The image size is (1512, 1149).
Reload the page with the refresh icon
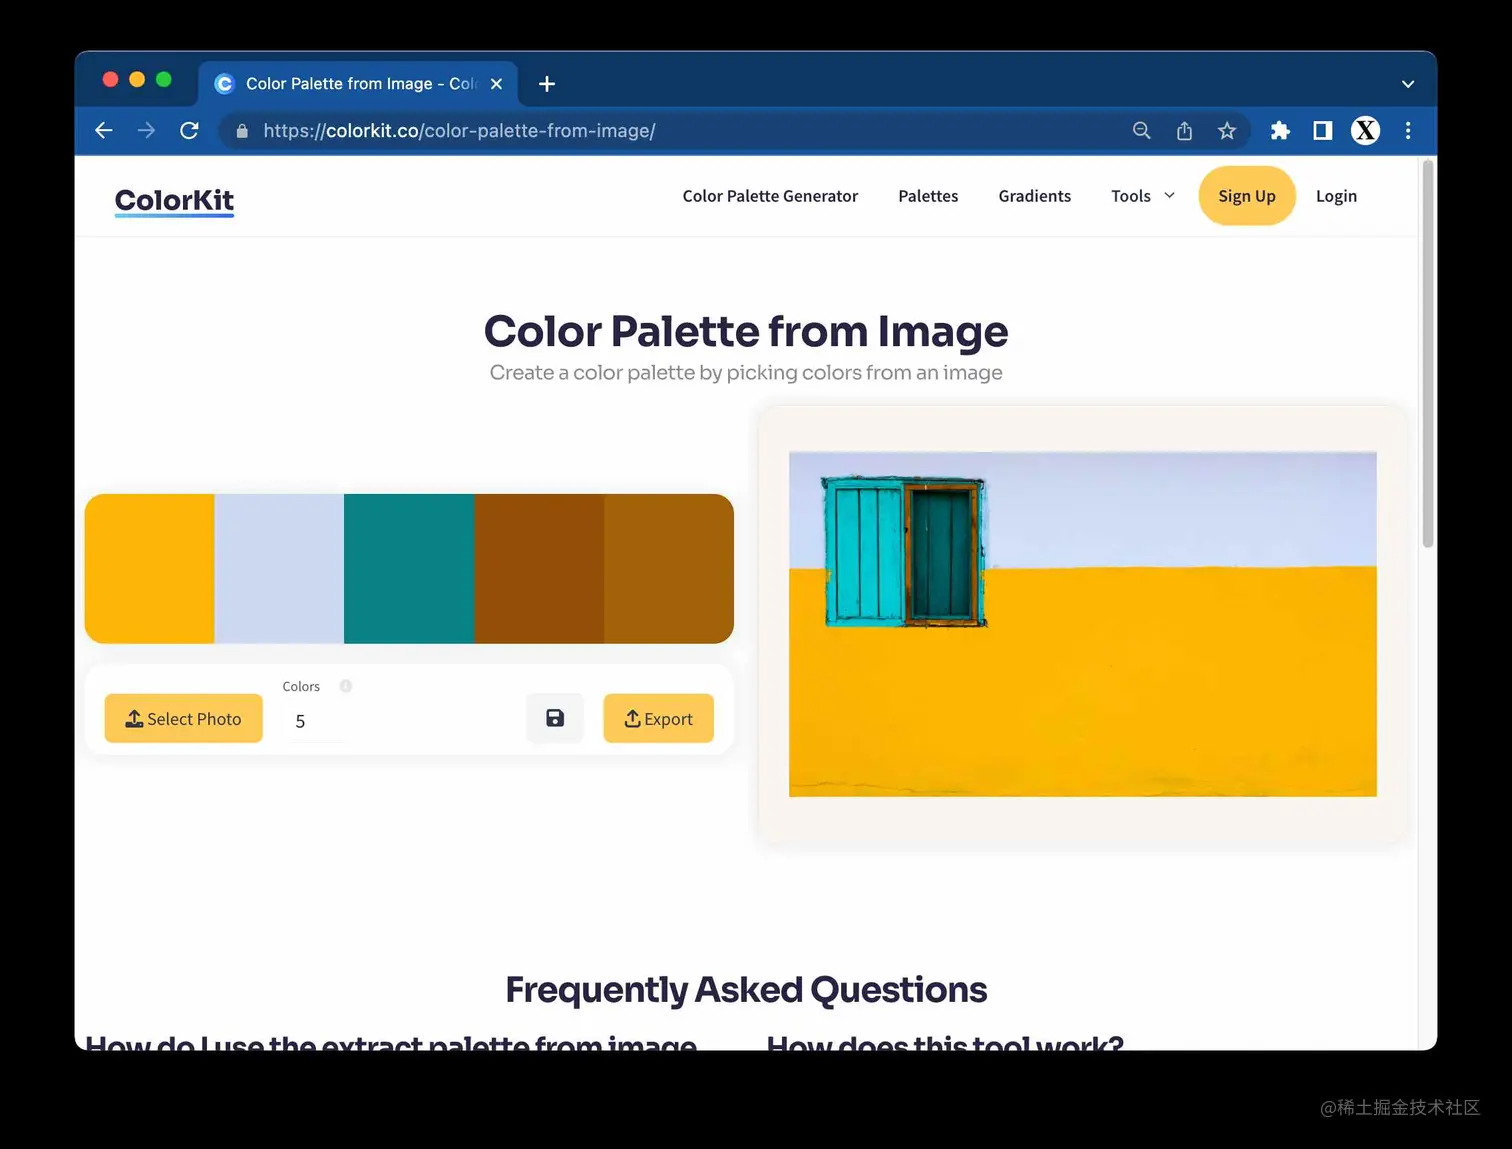(189, 130)
